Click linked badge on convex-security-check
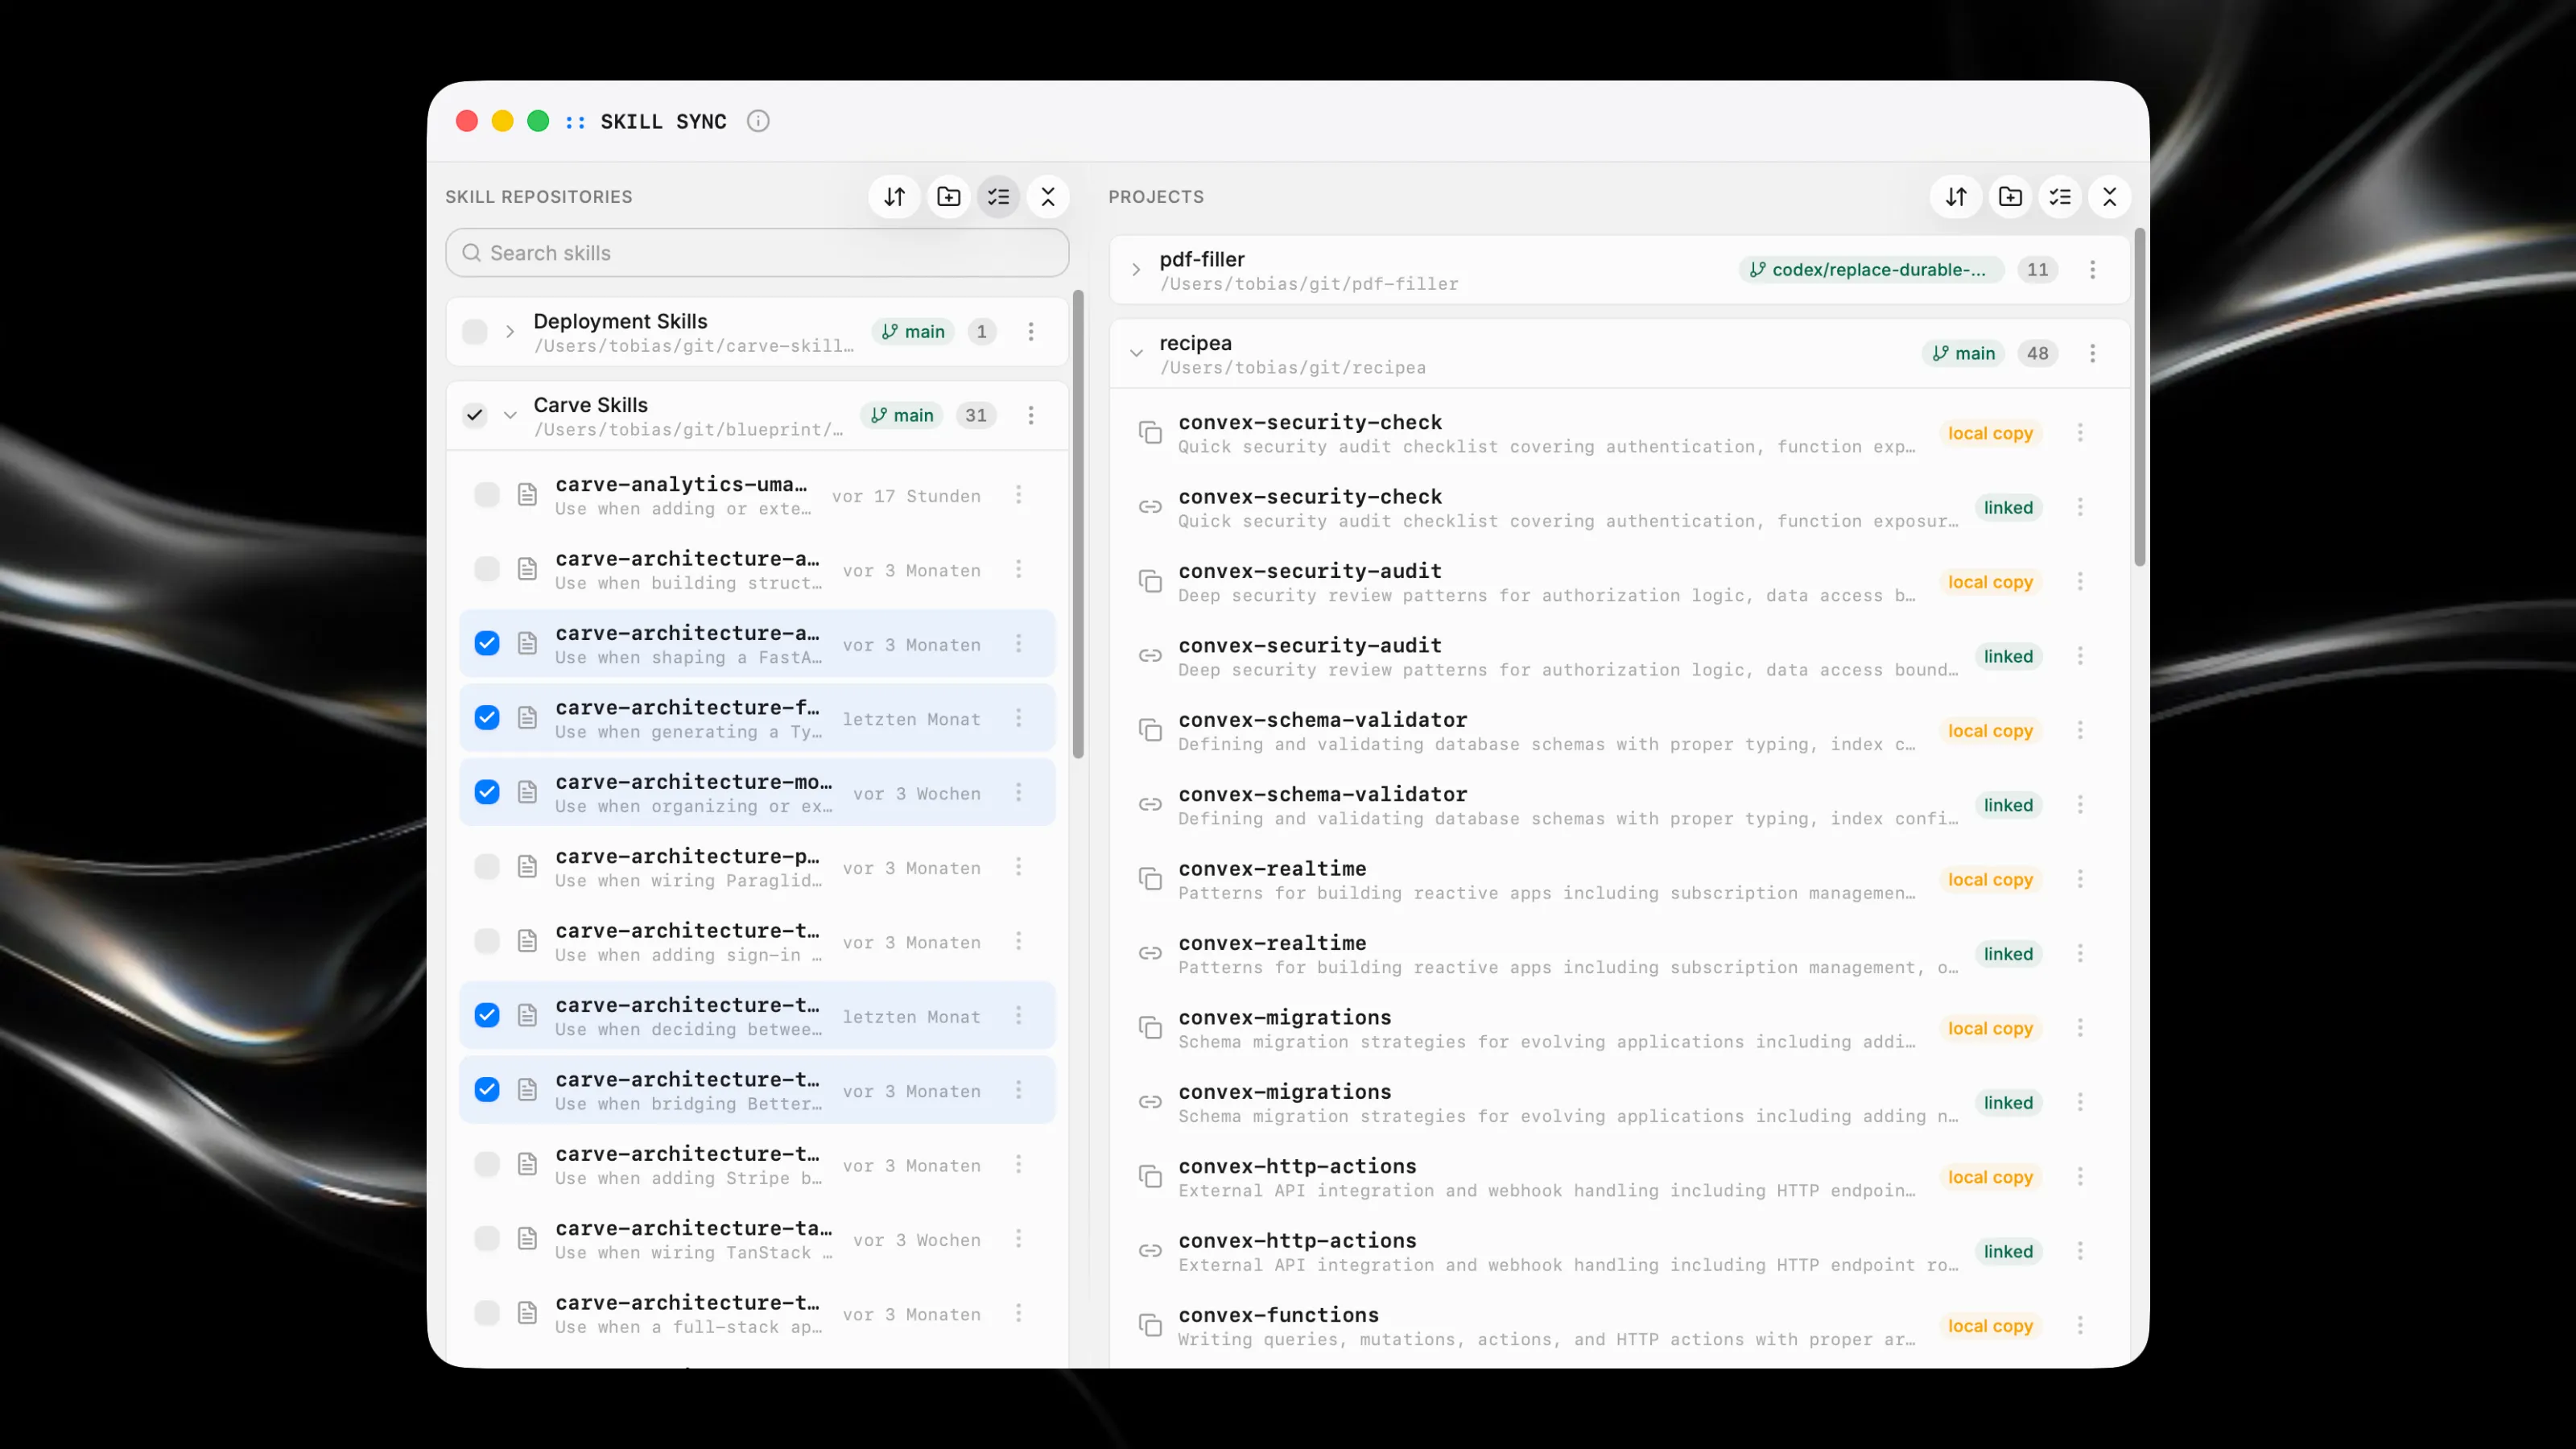 2008,507
